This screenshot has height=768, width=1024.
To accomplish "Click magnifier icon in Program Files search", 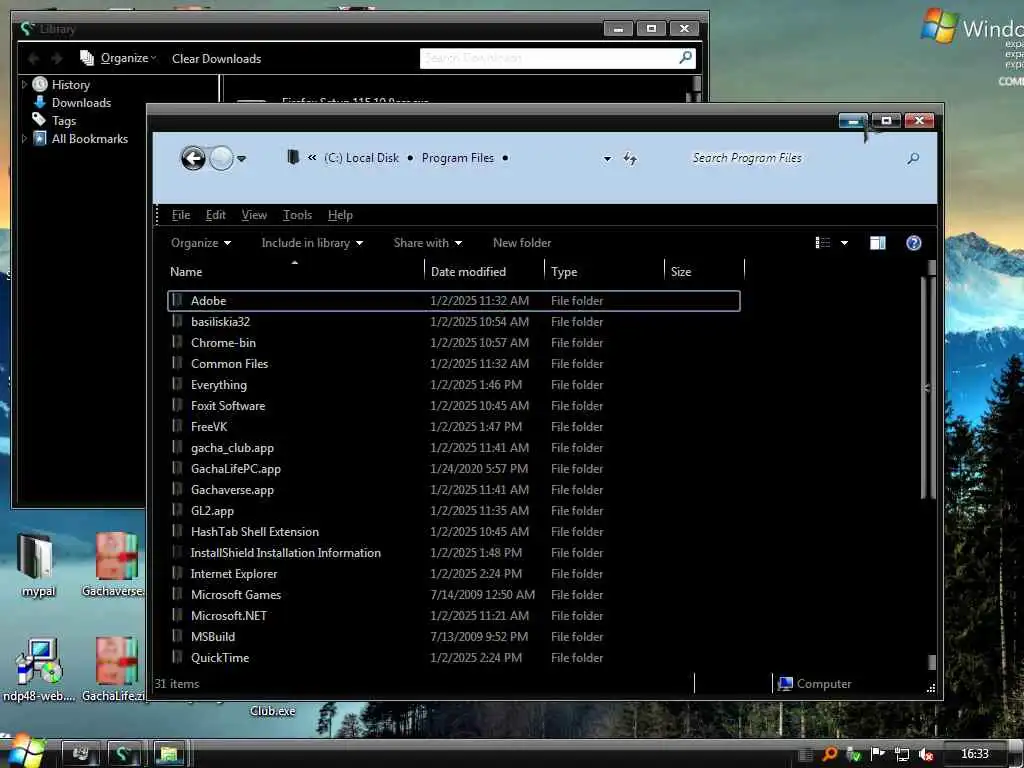I will point(913,158).
